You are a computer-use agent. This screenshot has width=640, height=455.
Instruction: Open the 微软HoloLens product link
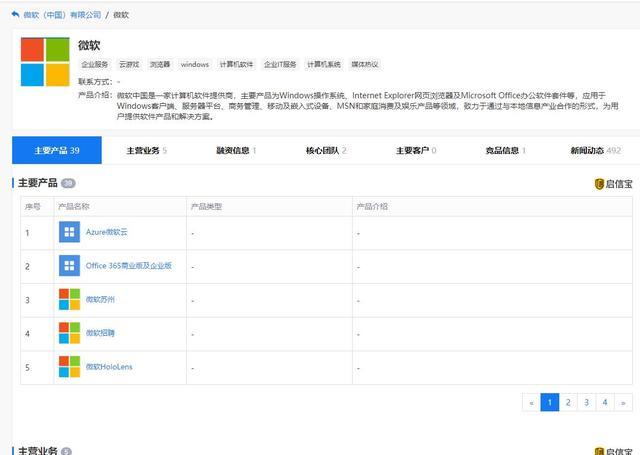coord(109,367)
